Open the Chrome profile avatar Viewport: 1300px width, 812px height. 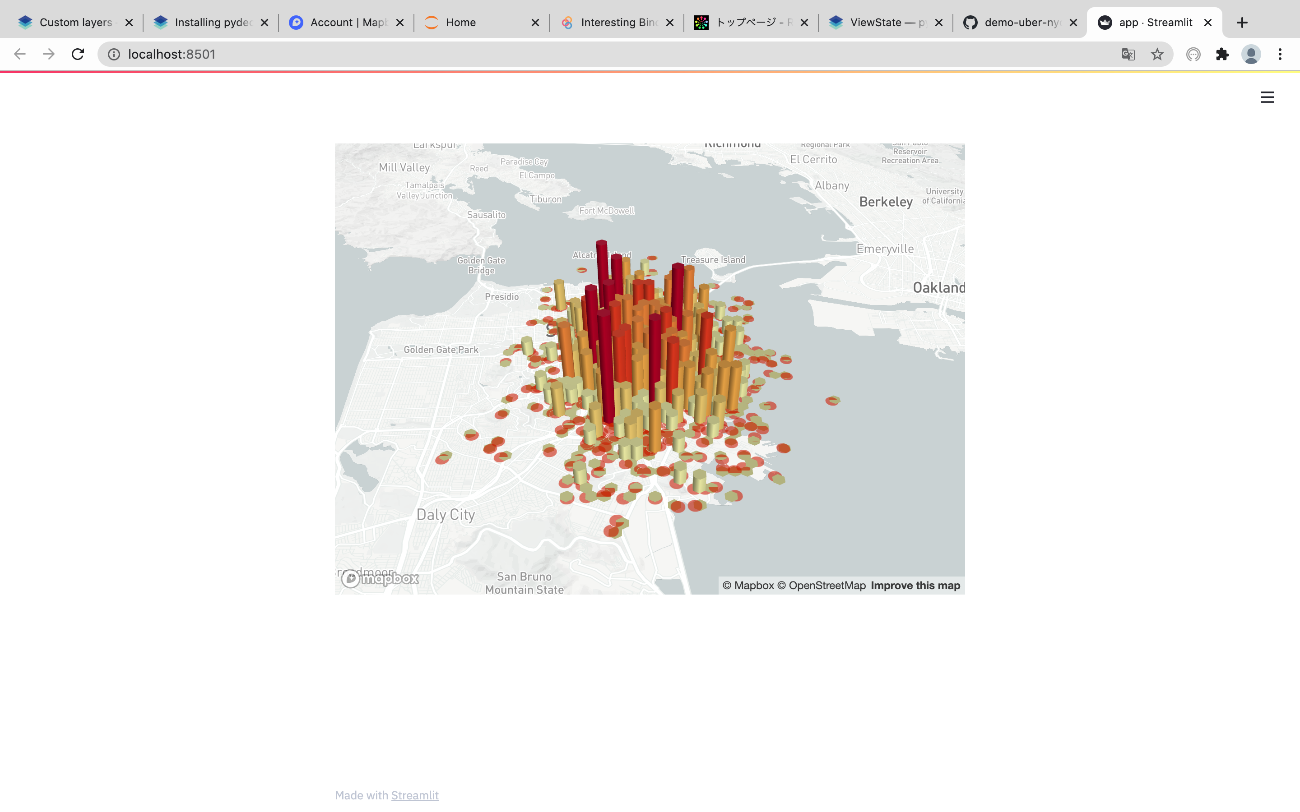pos(1251,54)
